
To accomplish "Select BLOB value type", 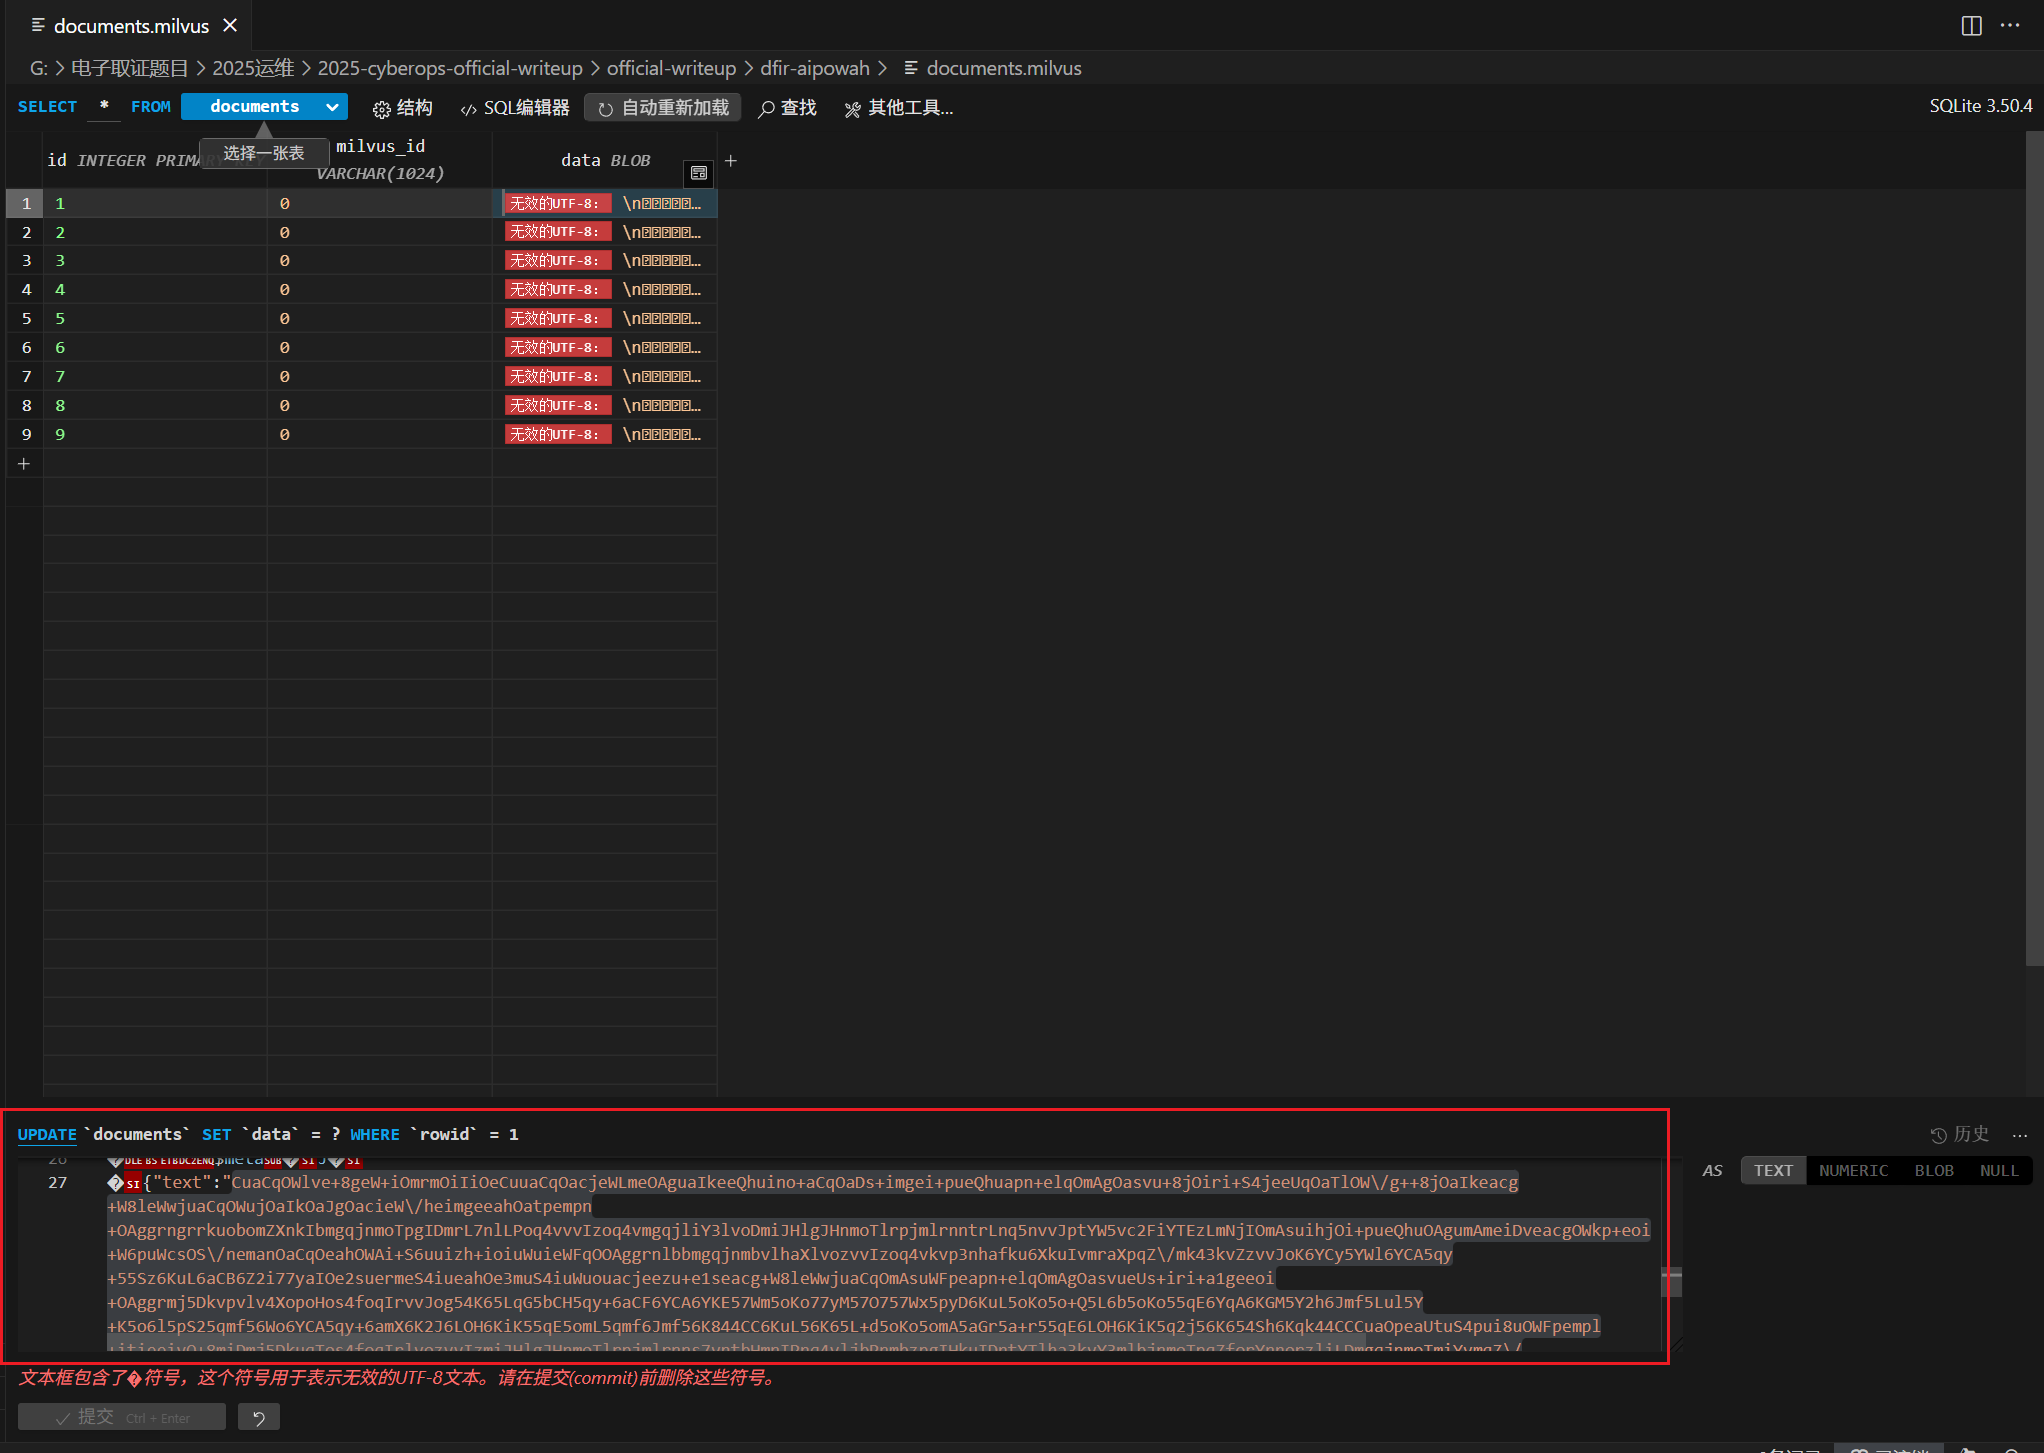I will (1934, 1170).
